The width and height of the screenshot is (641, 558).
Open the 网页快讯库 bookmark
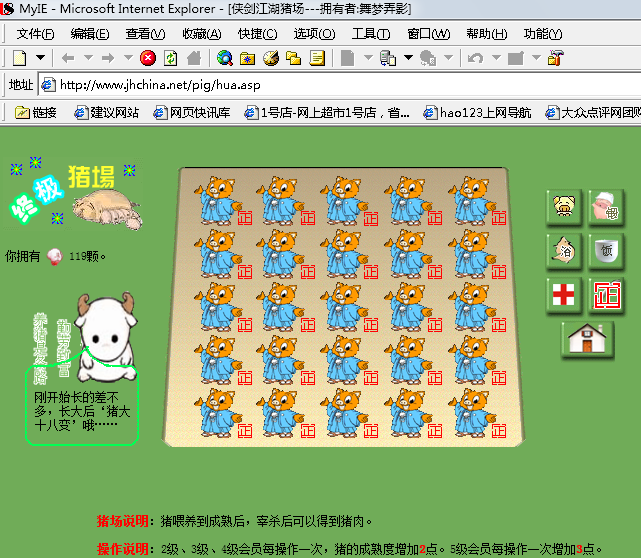(x=192, y=112)
